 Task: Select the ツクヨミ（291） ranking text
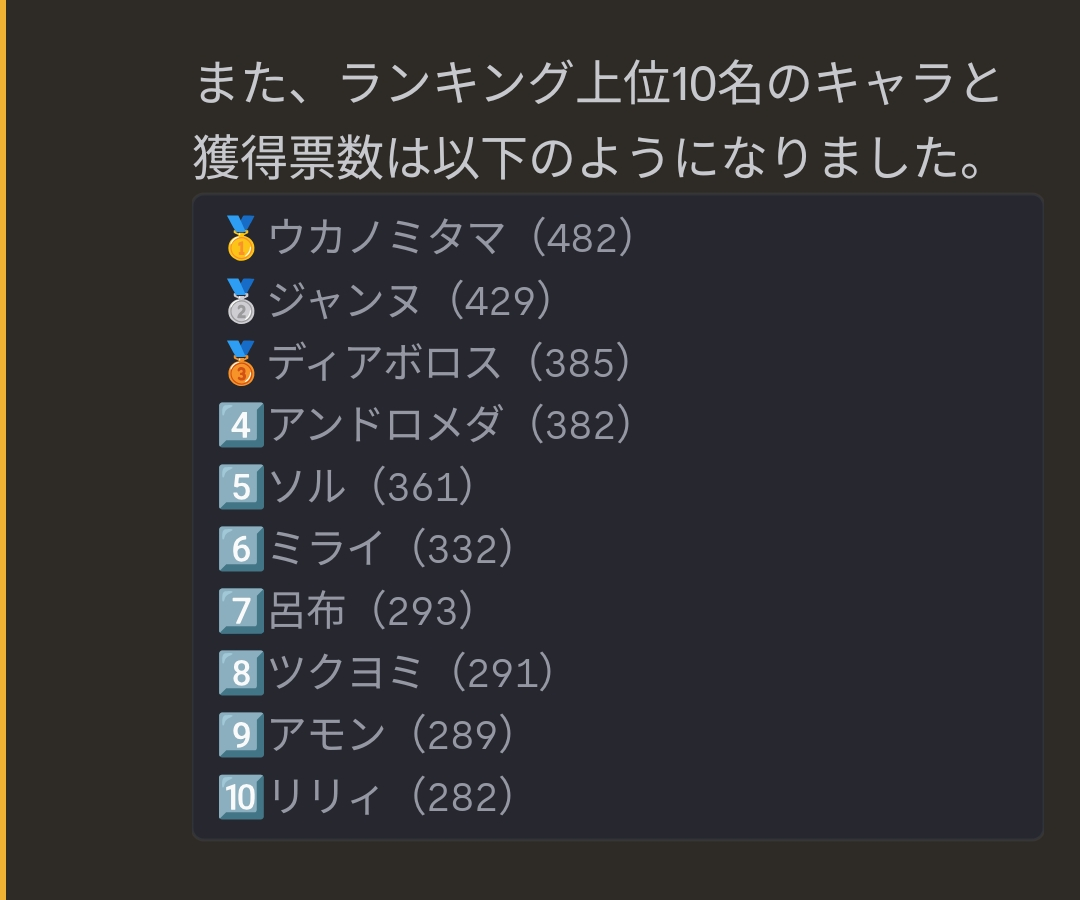click(411, 673)
